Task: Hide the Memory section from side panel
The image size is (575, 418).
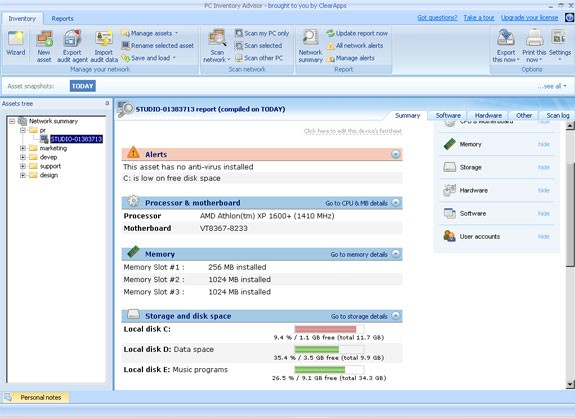Action: [543, 144]
